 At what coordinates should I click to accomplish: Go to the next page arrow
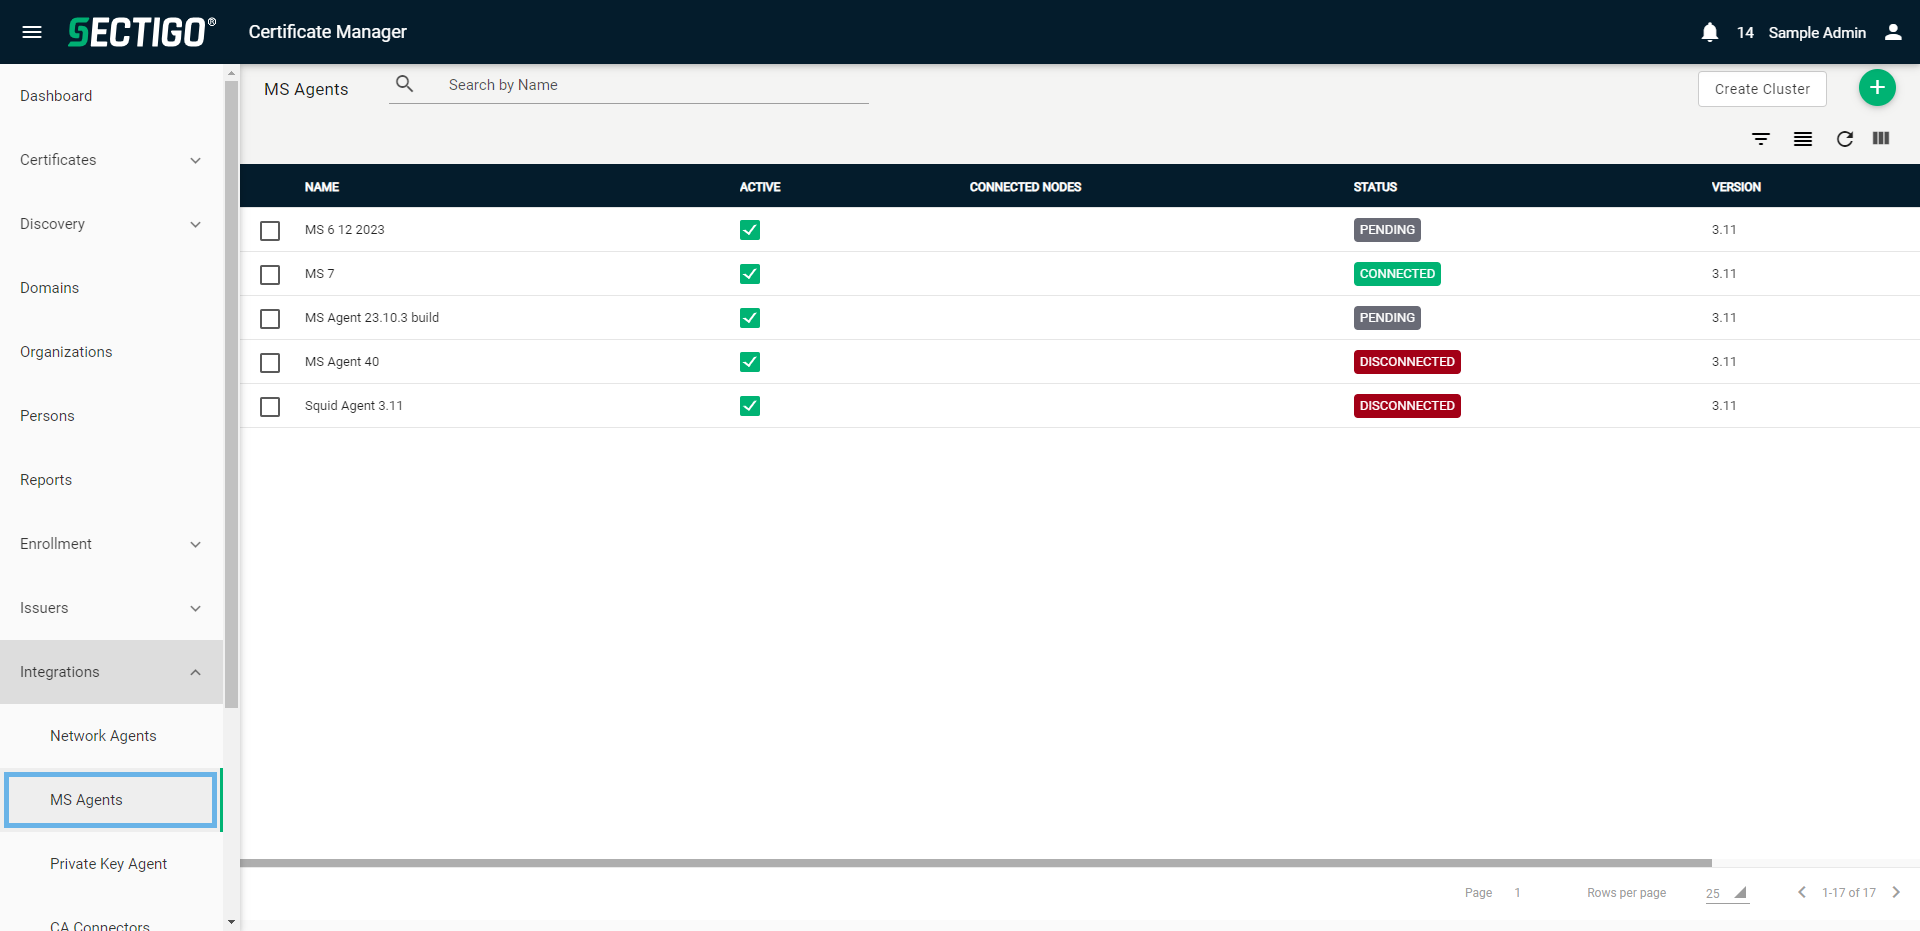(1896, 892)
